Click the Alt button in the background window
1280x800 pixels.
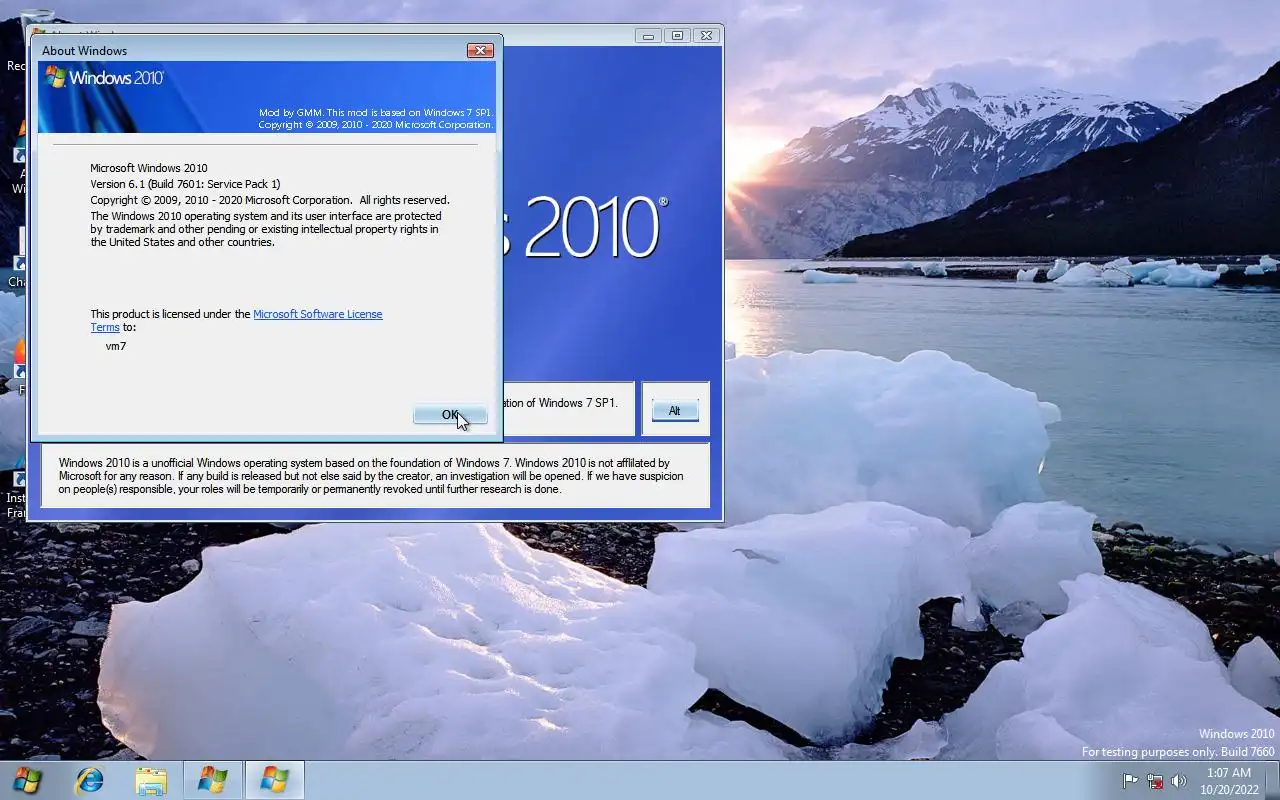coord(675,411)
